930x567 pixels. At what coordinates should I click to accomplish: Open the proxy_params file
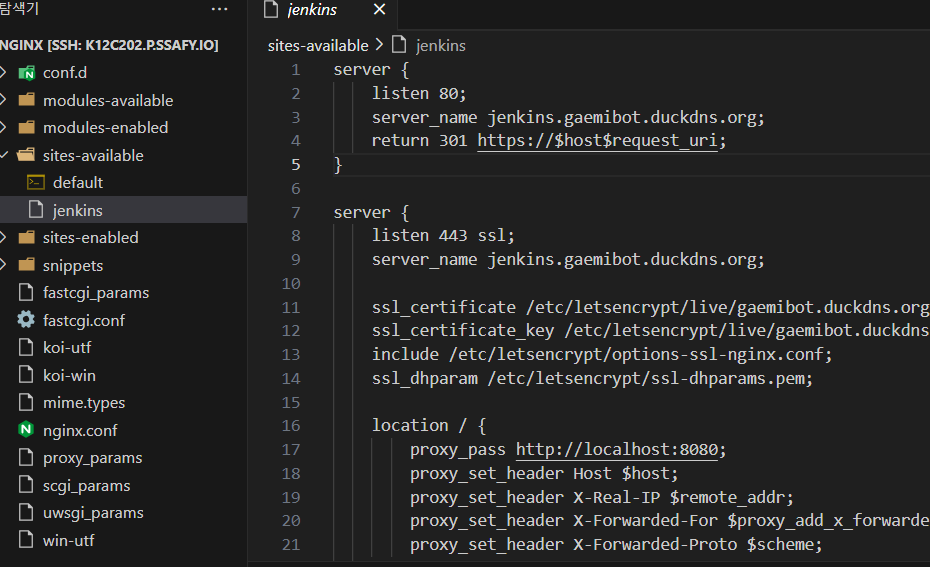click(x=93, y=458)
